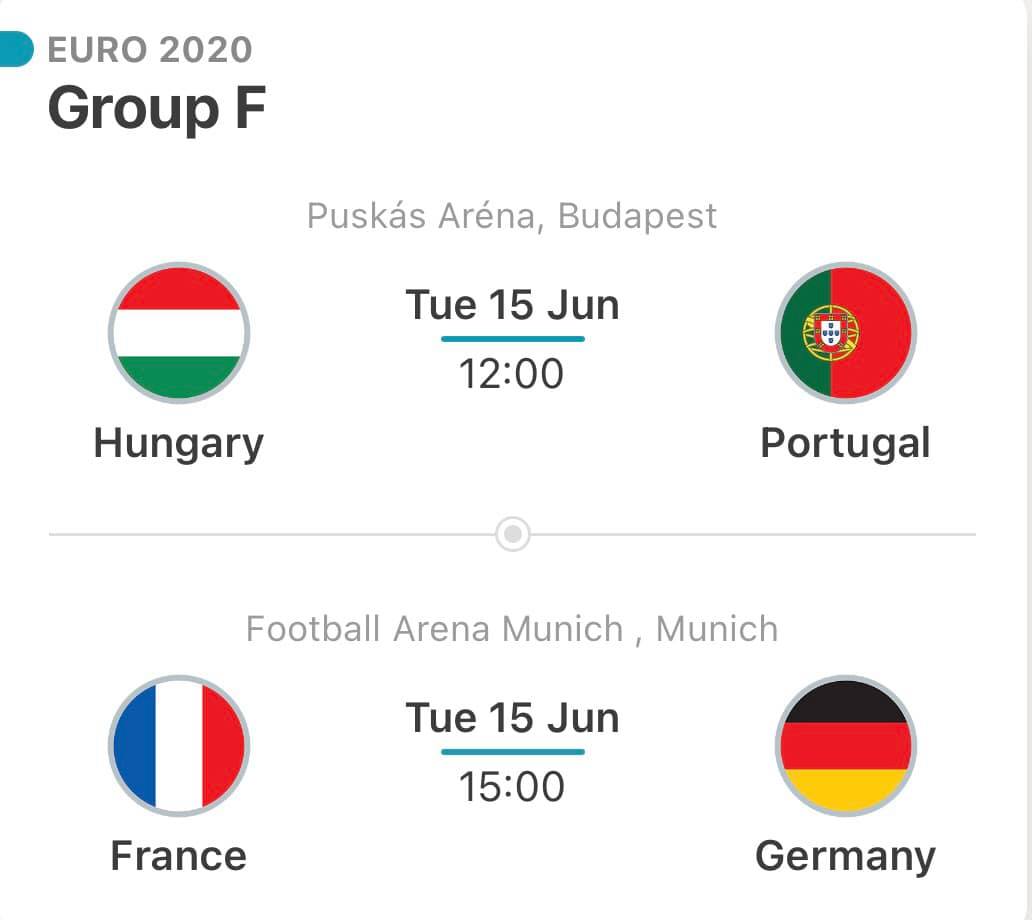Viewport: 1032px width, 920px height.
Task: Click the teal underline beneath the first date
Action: (x=513, y=339)
